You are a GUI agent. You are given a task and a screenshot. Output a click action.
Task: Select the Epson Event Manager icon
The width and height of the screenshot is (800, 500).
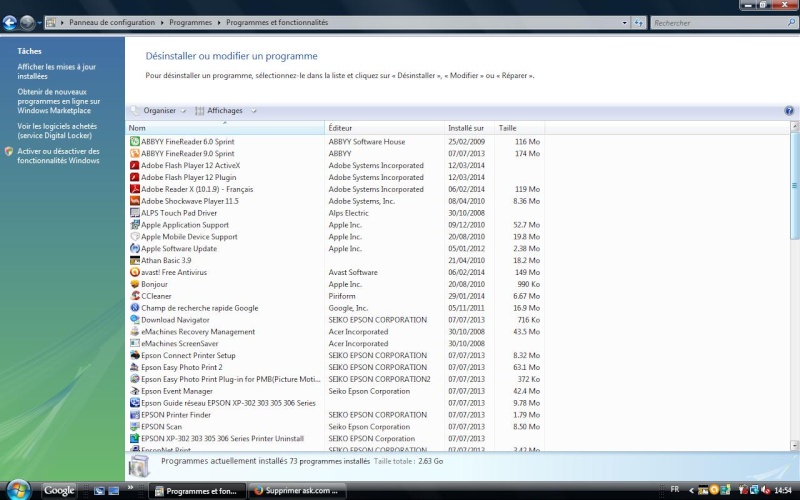[135, 391]
